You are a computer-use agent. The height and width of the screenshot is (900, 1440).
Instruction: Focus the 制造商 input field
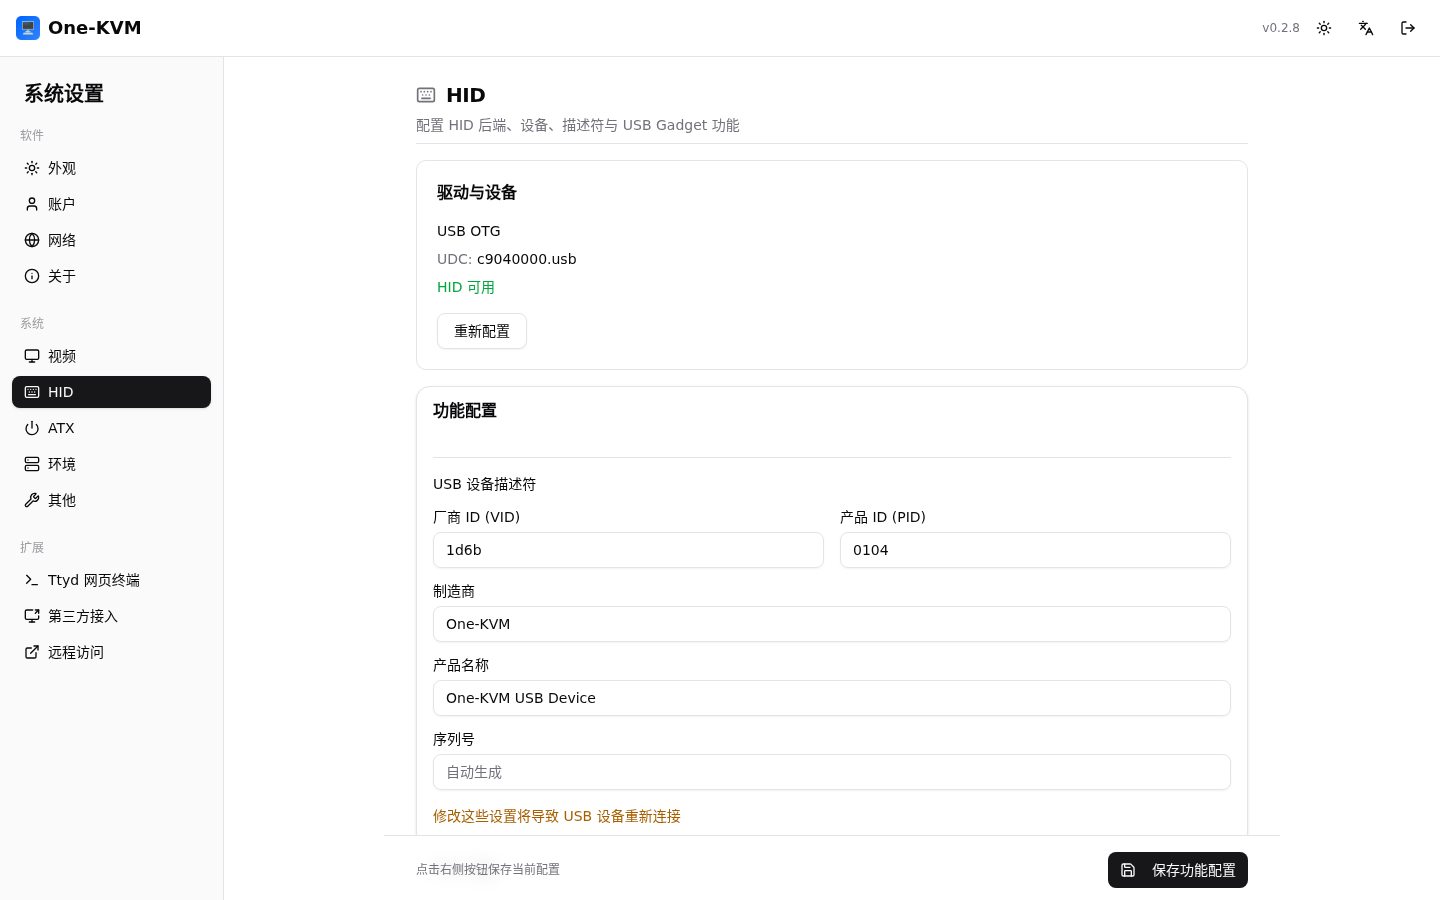[x=832, y=624]
